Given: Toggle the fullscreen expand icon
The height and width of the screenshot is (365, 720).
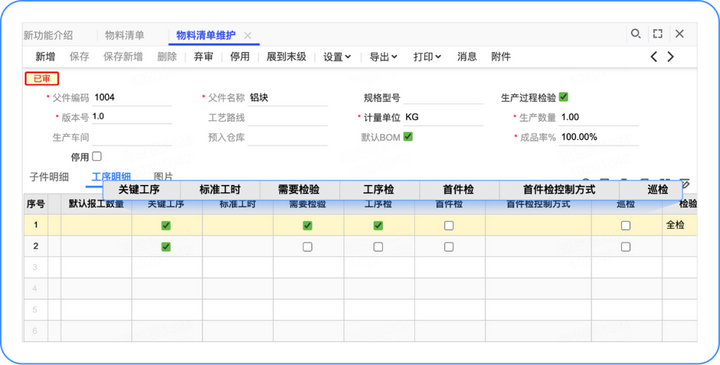Looking at the screenshot, I should click(x=658, y=34).
